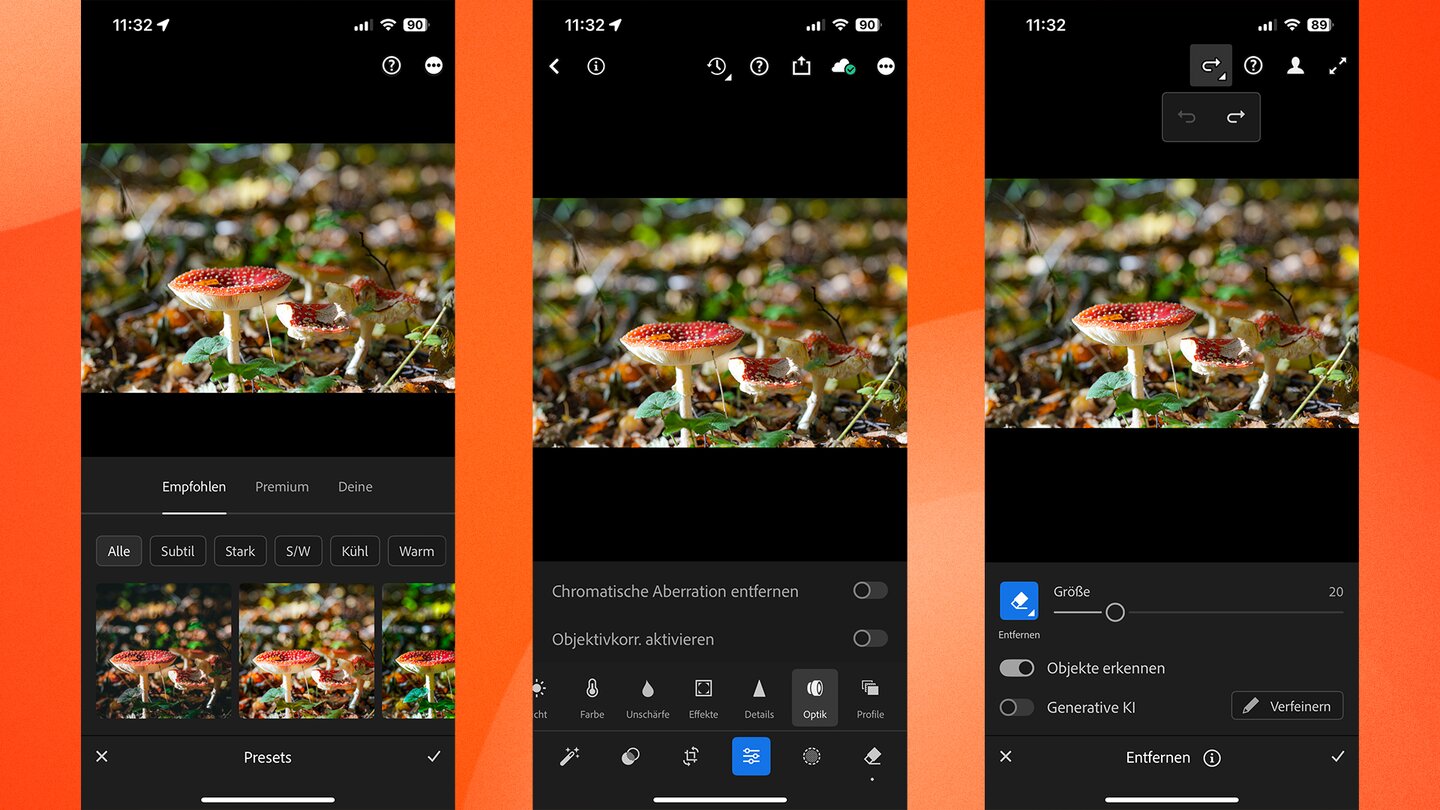Tap the share export icon
The height and width of the screenshot is (810, 1440).
[x=801, y=66]
